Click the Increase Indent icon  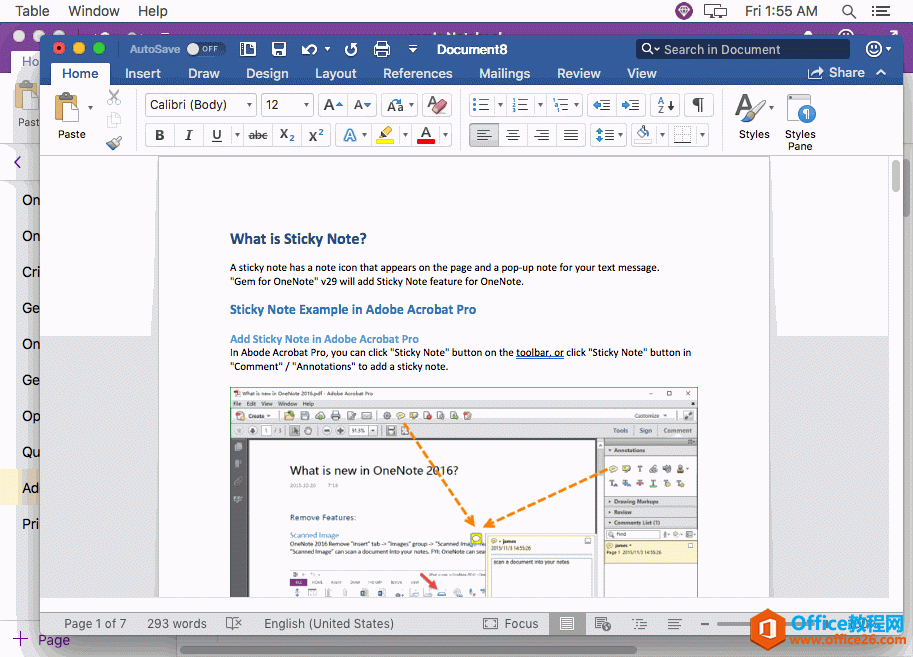pos(630,105)
